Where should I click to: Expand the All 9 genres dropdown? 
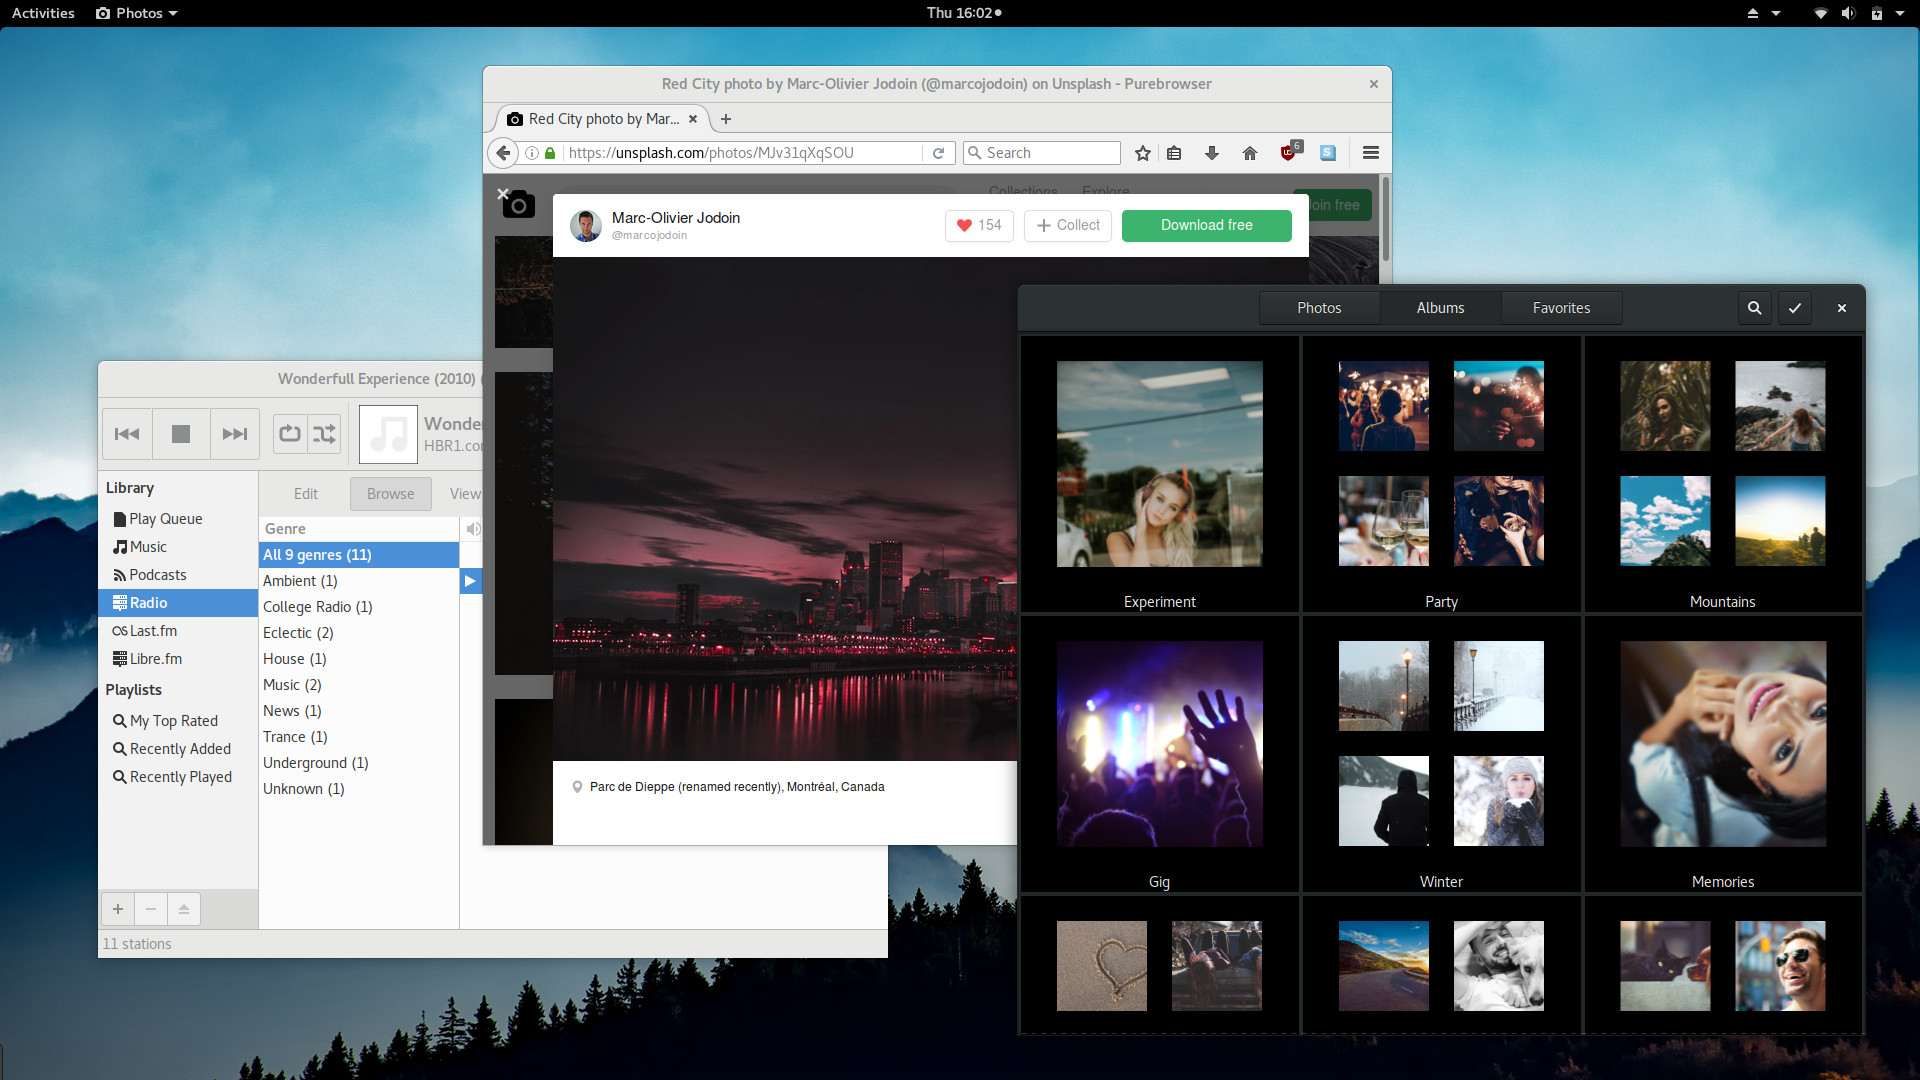356,554
